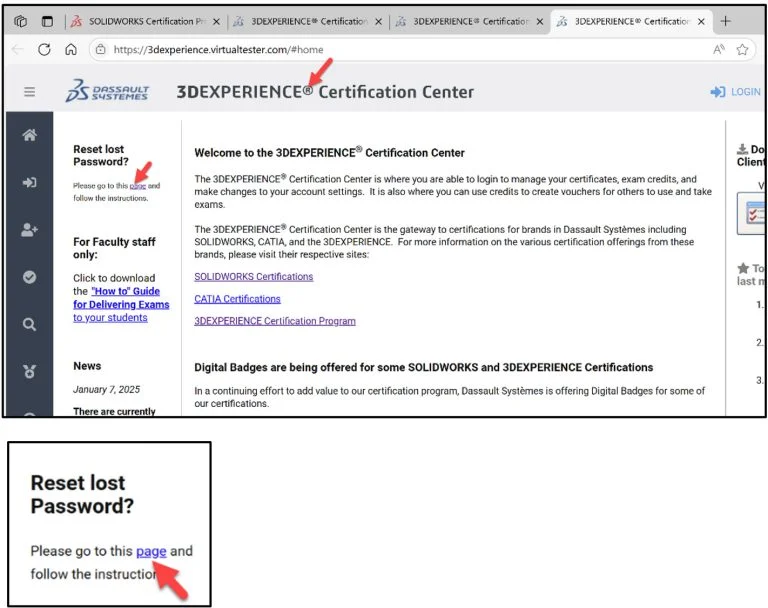Favorite this page with the star icon

pyautogui.click(x=743, y=49)
